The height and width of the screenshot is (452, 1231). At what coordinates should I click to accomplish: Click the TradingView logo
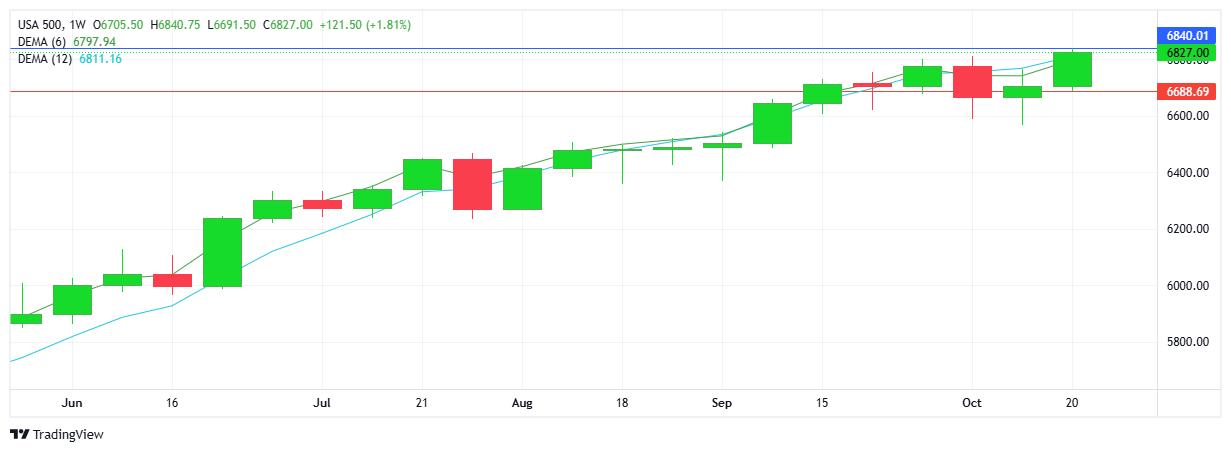[57, 434]
